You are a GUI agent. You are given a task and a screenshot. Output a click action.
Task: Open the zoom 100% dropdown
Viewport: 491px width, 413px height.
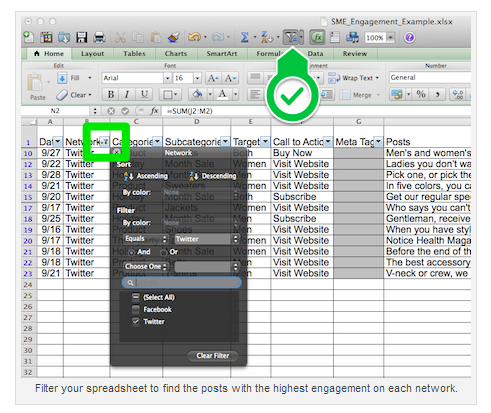click(390, 37)
